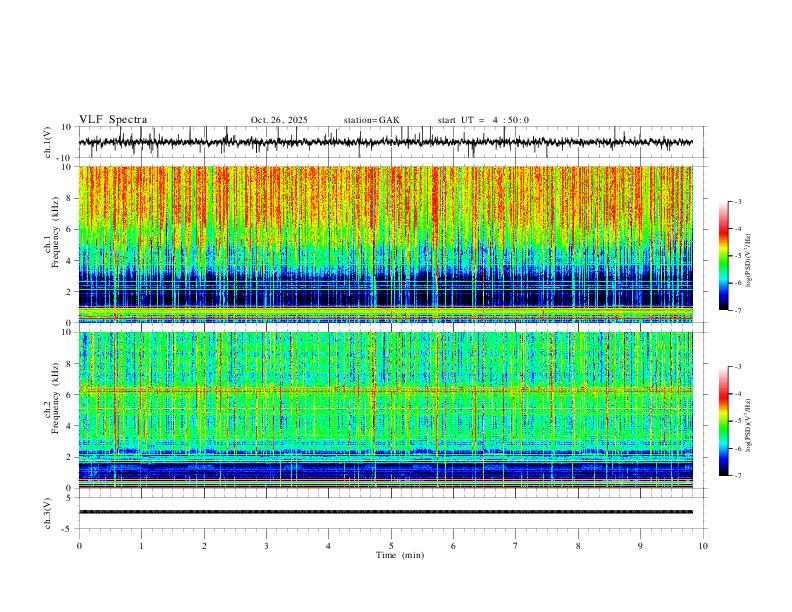Screen dimensions: 792x612
Task: Click the time axis tick label "6"
Action: point(454,546)
